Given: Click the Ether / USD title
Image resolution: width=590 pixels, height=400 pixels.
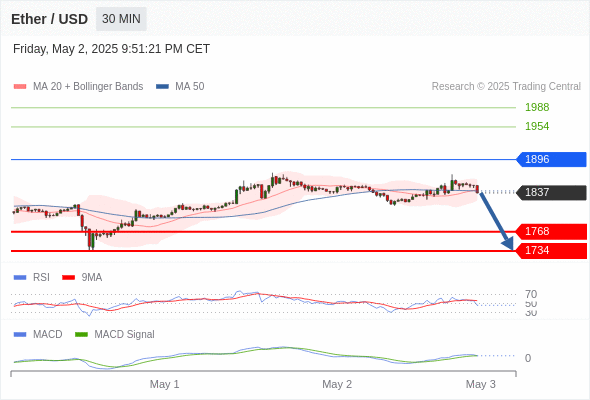Looking at the screenshot, I should pyautogui.click(x=49, y=19).
